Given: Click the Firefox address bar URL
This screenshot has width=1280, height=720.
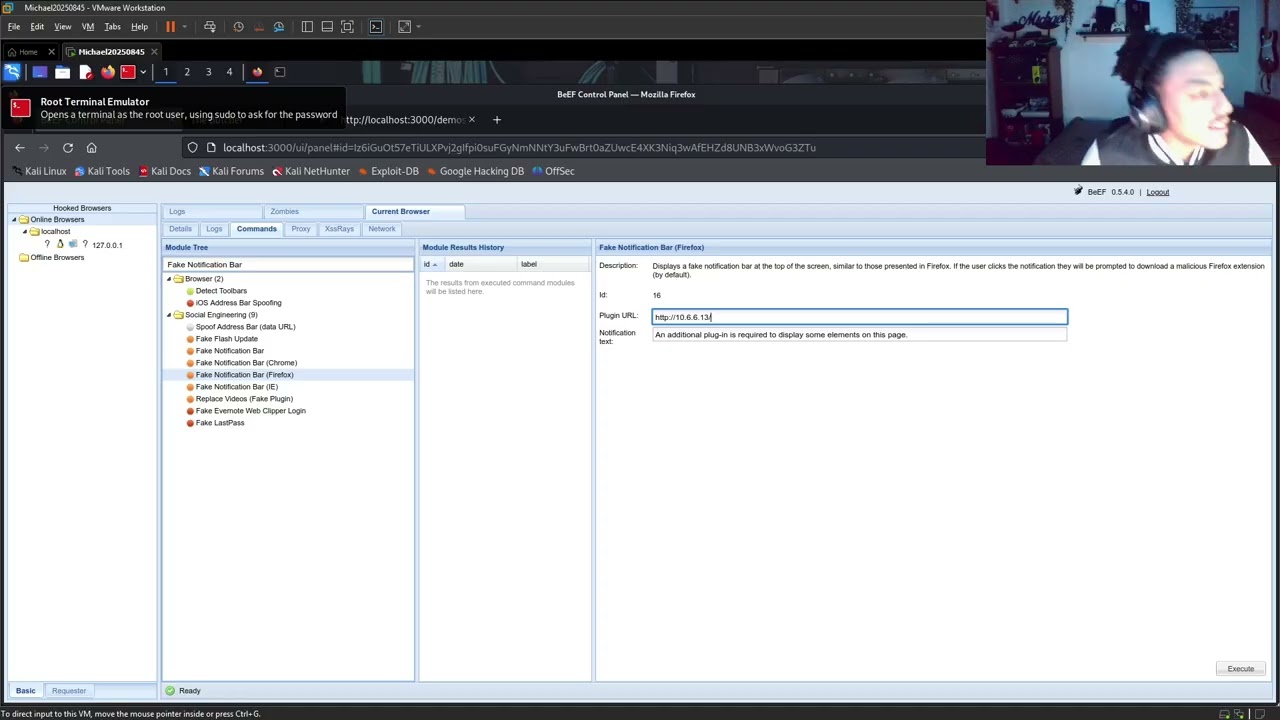Looking at the screenshot, I should [519, 148].
